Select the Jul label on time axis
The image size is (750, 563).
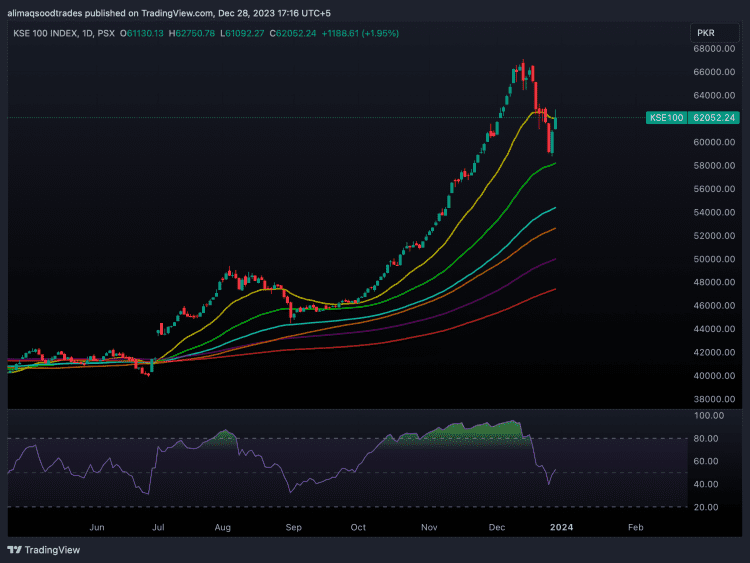[x=159, y=526]
